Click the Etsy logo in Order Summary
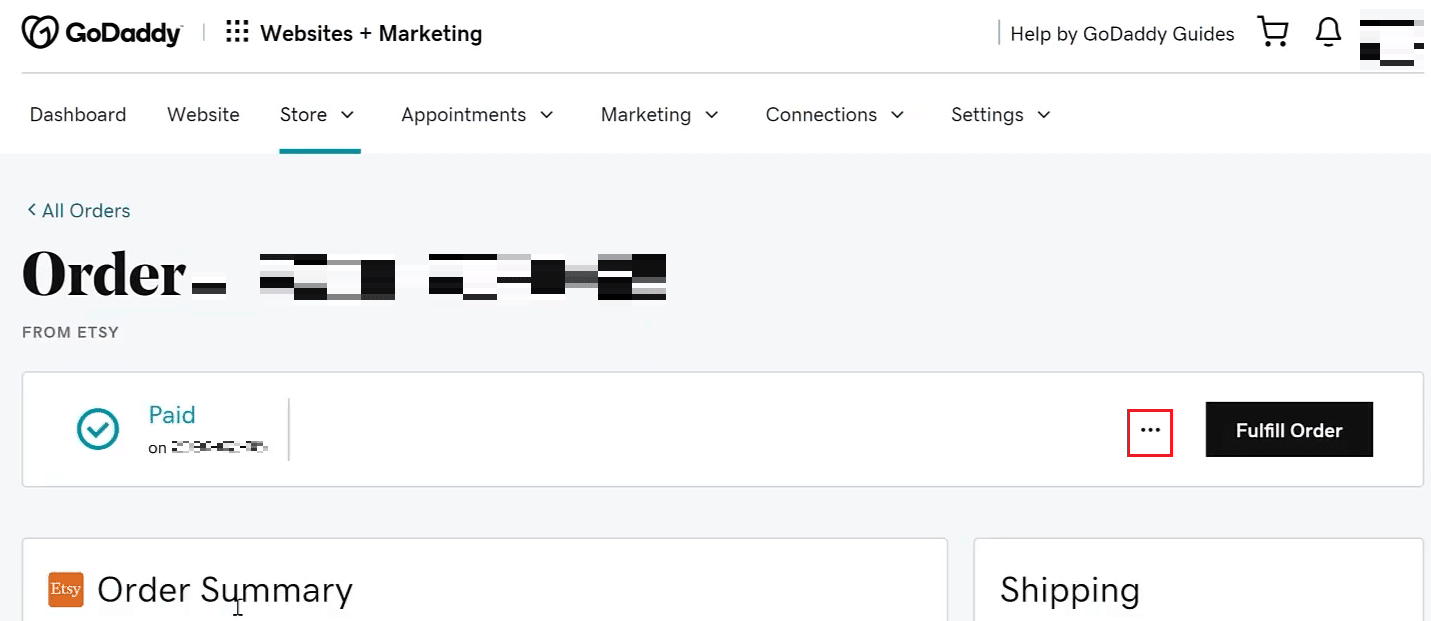This screenshot has height=621, width=1431. click(x=66, y=590)
